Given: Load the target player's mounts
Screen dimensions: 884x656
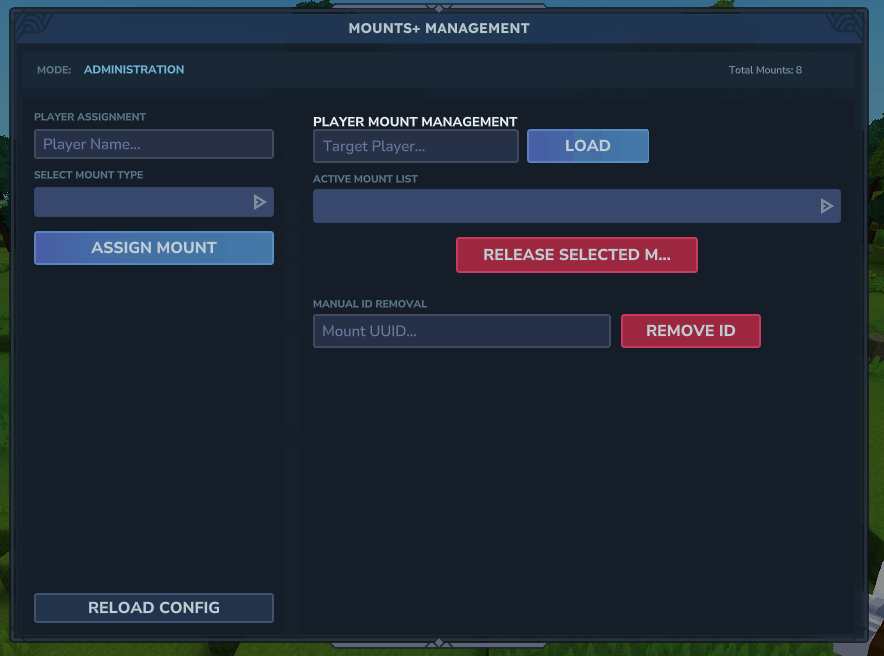Looking at the screenshot, I should (587, 146).
